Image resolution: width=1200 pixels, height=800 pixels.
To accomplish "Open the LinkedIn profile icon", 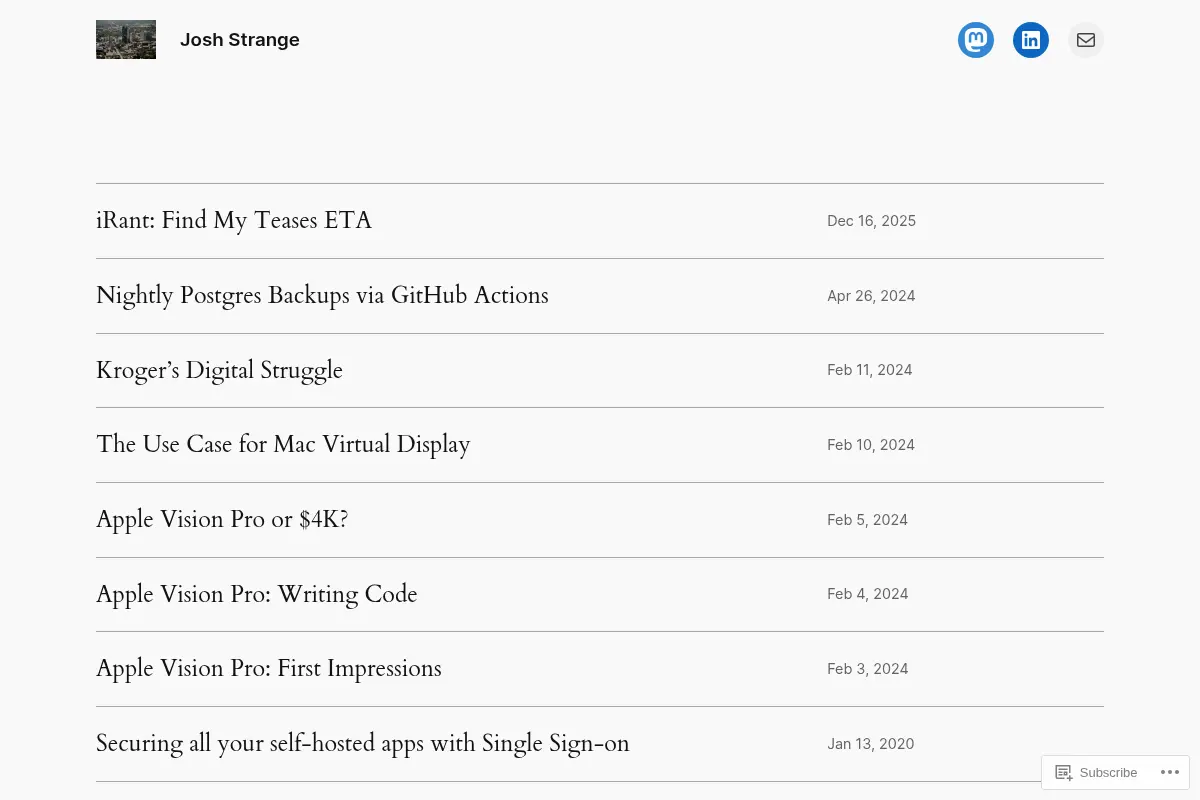I will [x=1031, y=40].
